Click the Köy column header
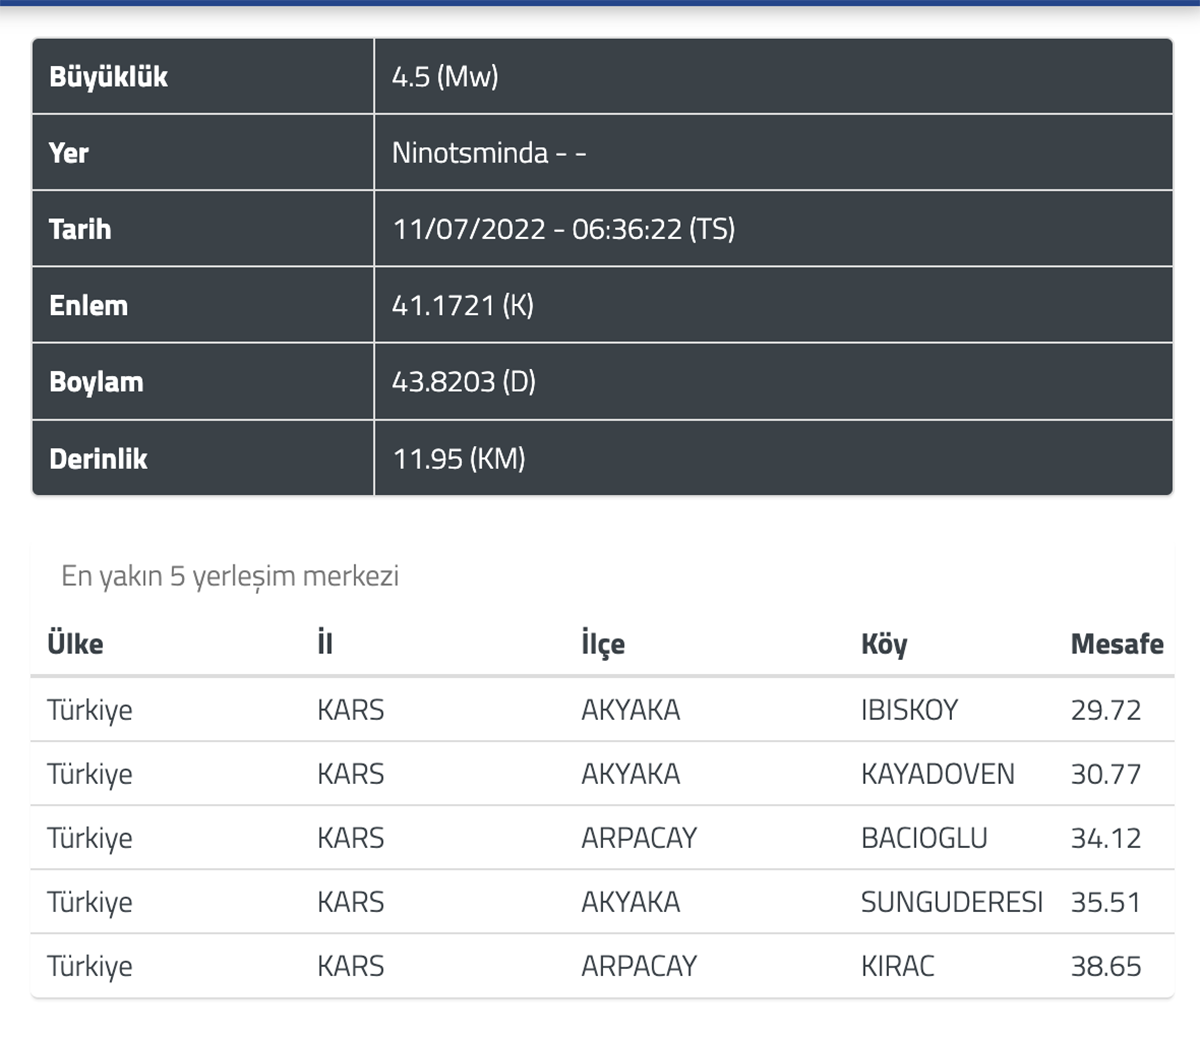 pyautogui.click(x=884, y=644)
